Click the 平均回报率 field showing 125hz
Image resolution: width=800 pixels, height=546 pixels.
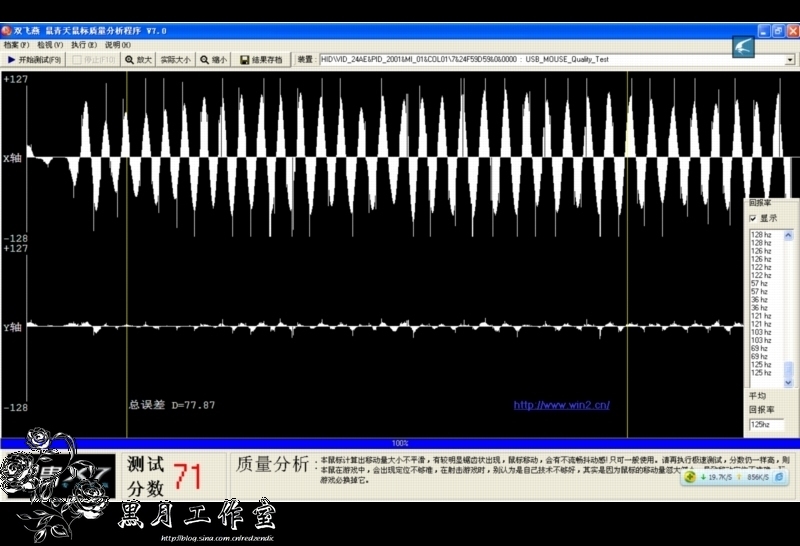point(766,425)
